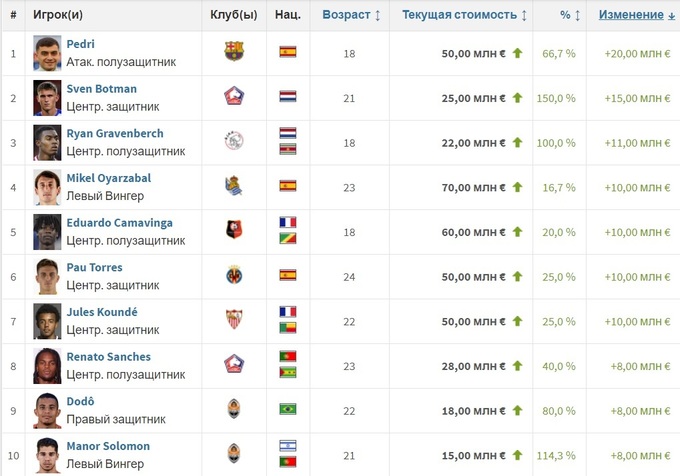
Task: Click Renato Sanches's portrait photo
Action: pos(46,364)
